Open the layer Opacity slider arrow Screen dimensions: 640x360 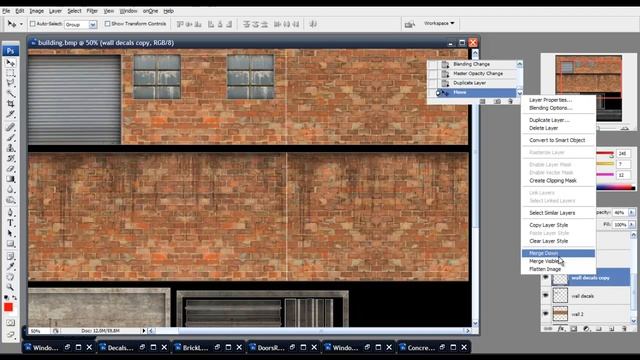[631, 213]
